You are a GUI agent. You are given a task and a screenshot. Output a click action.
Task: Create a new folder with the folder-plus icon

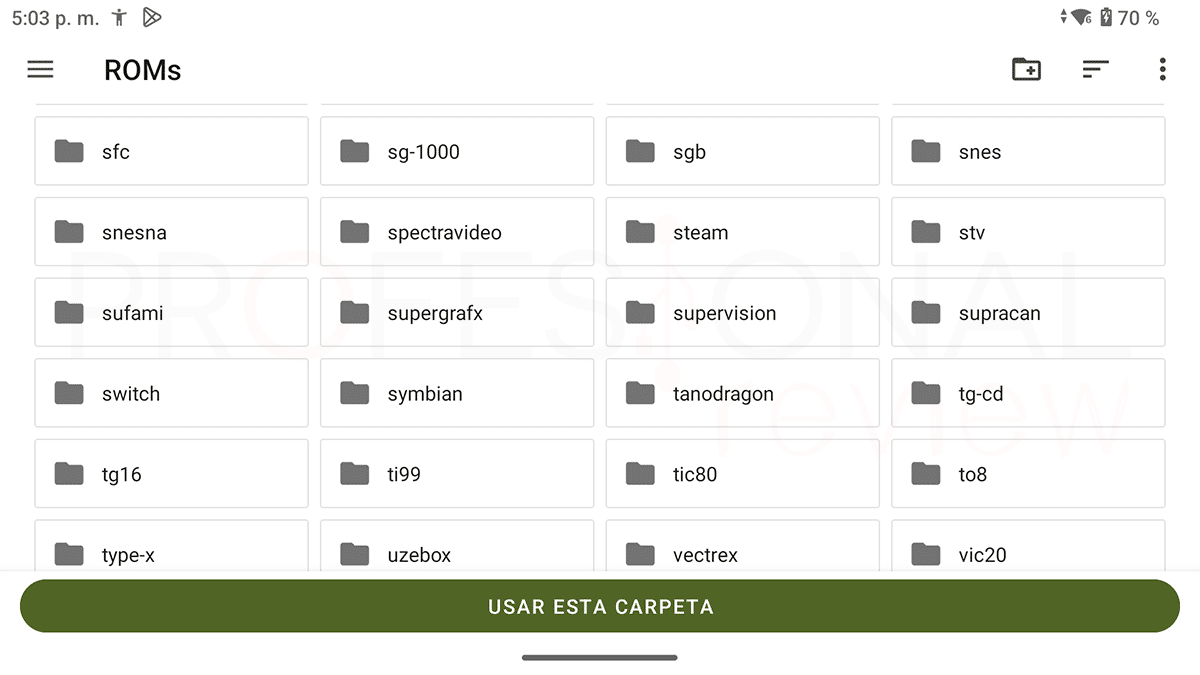1026,69
